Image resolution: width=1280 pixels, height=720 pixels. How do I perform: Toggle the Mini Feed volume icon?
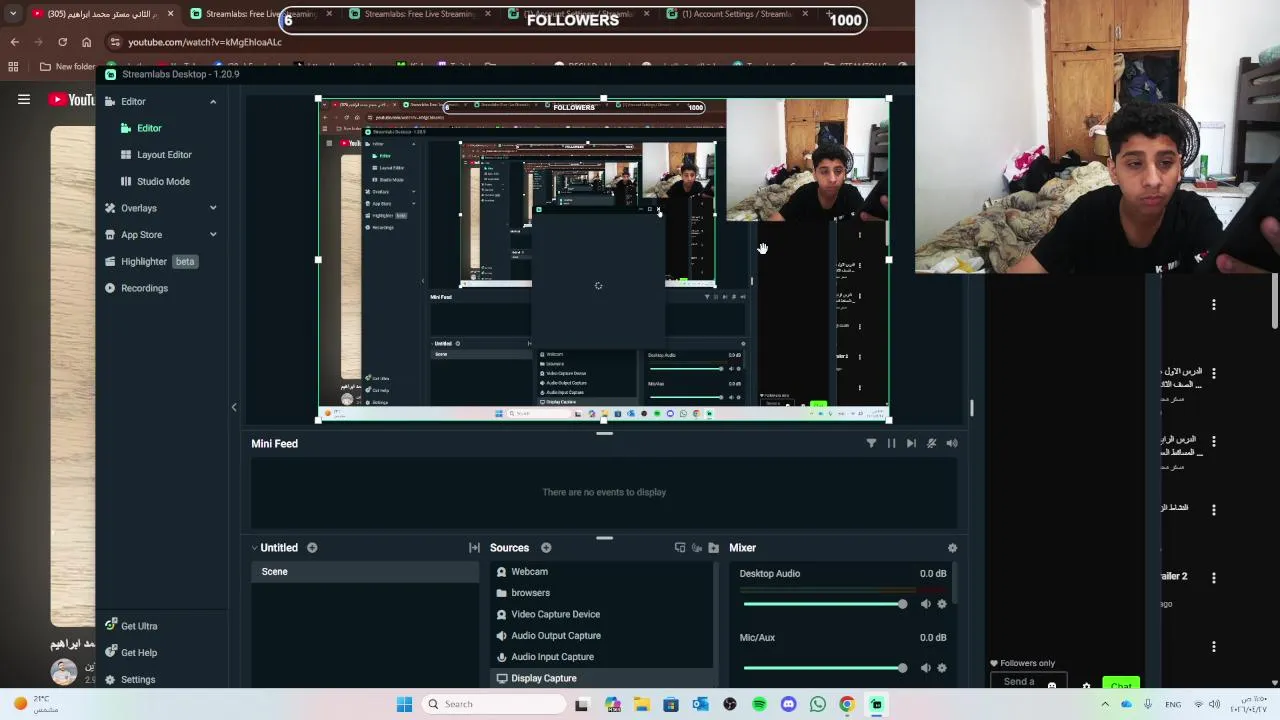tap(951, 443)
